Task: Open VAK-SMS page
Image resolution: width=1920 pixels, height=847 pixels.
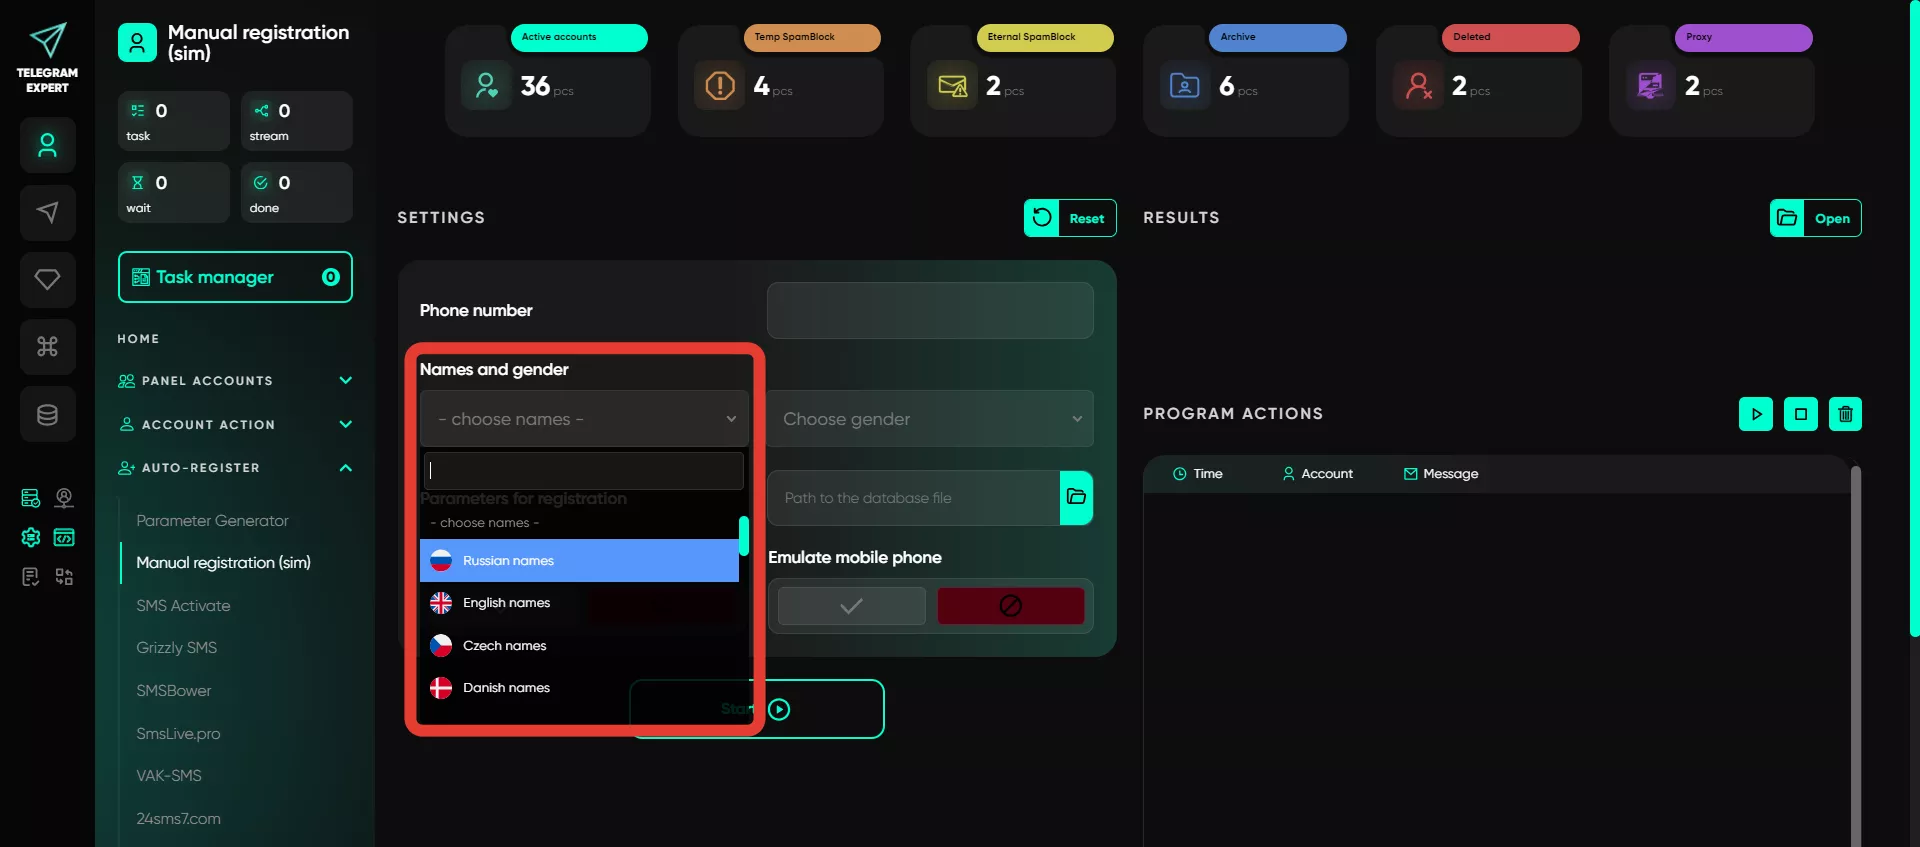Action: [168, 775]
